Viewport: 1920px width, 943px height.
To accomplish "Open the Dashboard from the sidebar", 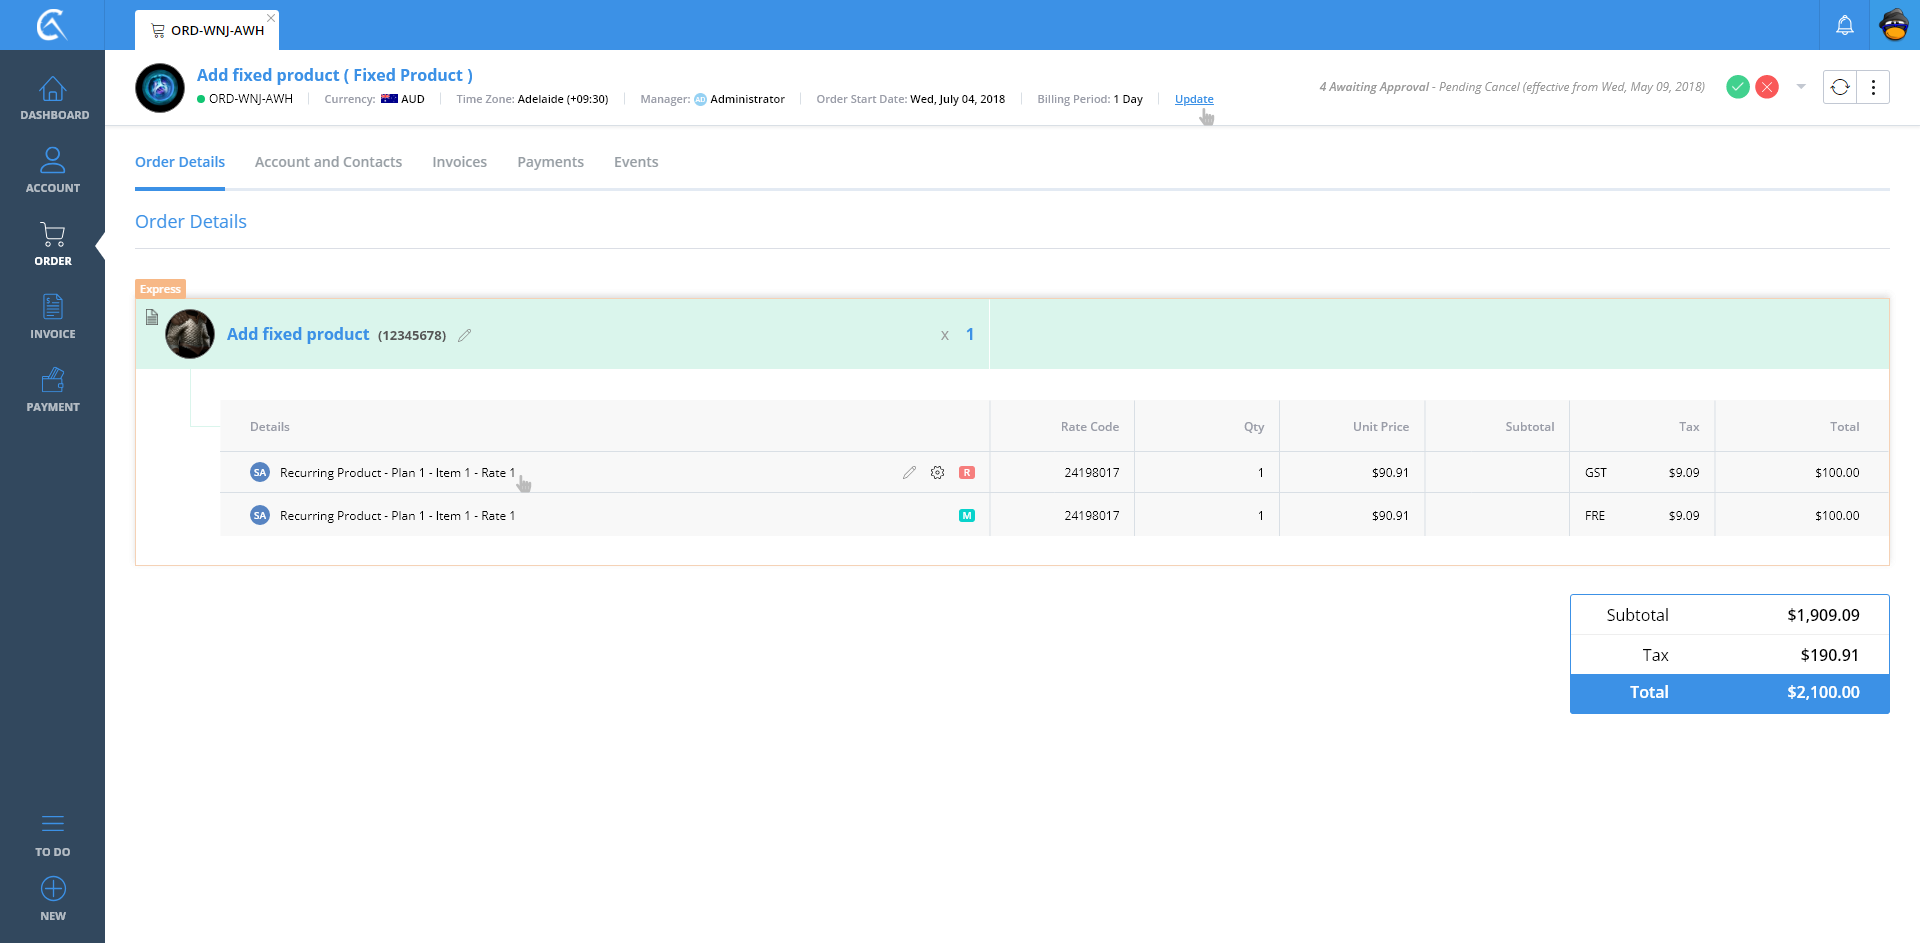I will [53, 99].
